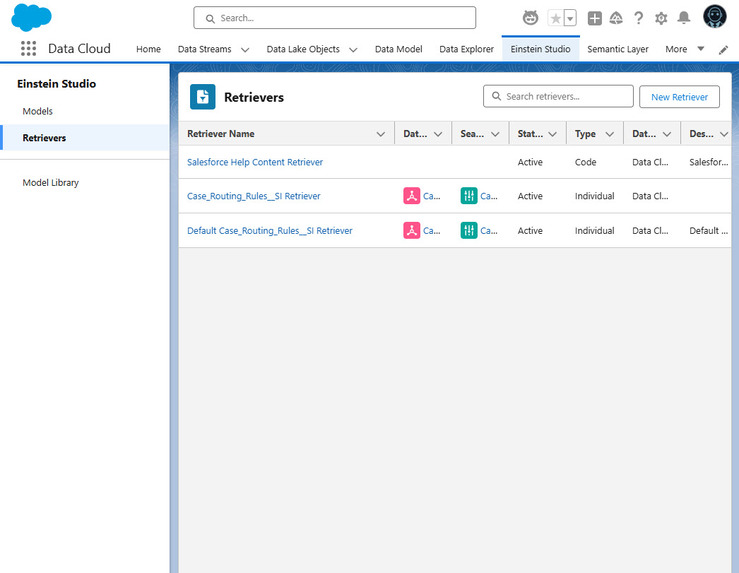Screen dimensions: 739x573
Task: Click the Search retrievers field
Action: [x=558, y=97]
